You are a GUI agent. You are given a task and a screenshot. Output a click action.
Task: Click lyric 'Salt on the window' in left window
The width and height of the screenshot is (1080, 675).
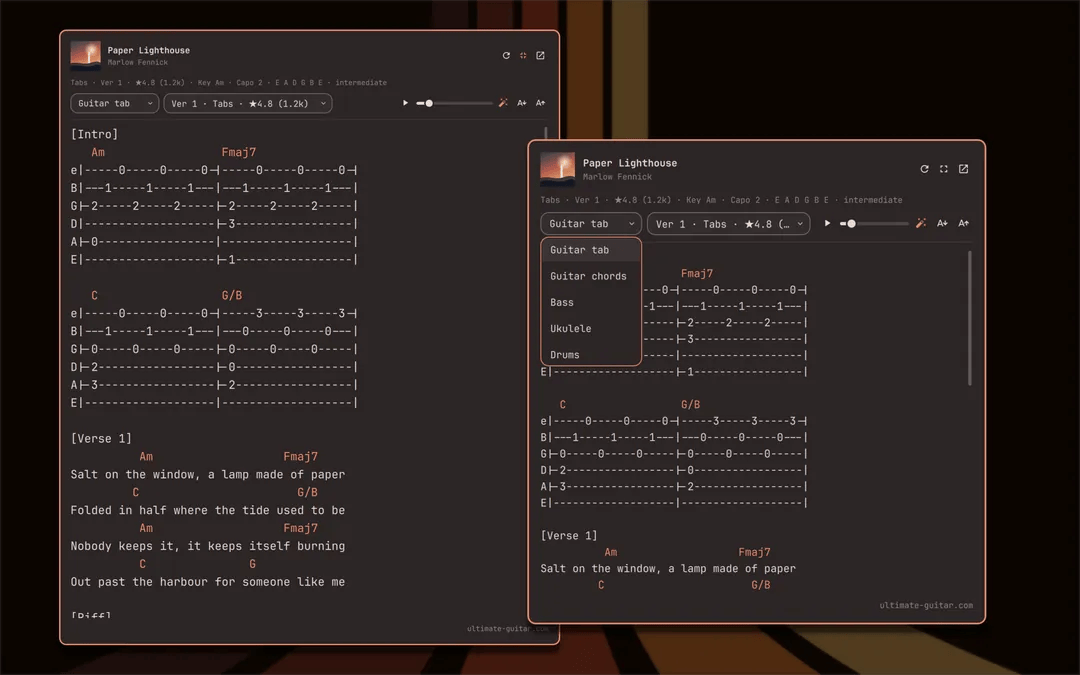134,475
